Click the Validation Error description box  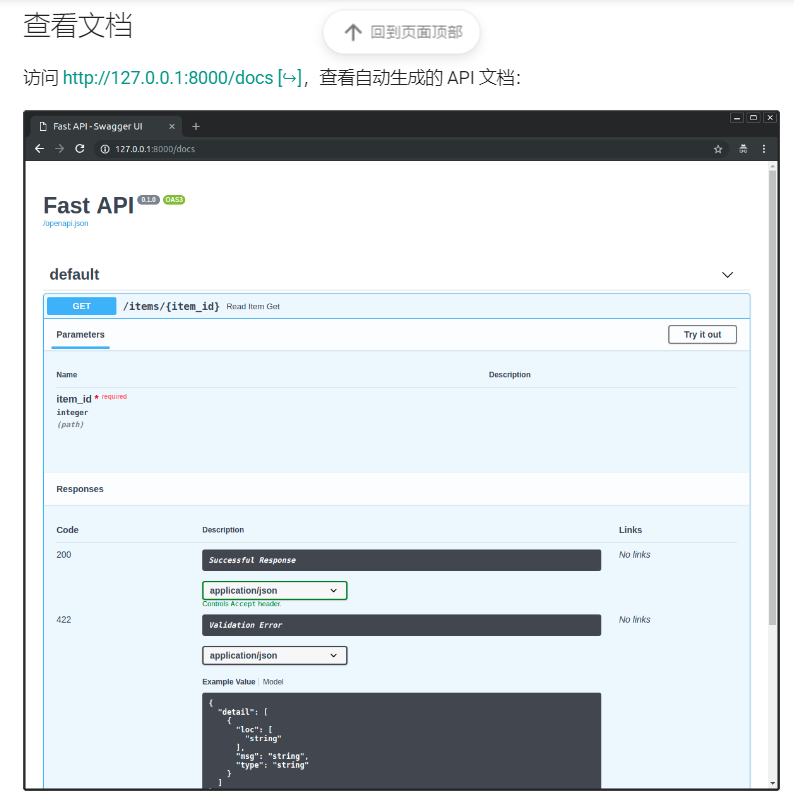(401, 625)
